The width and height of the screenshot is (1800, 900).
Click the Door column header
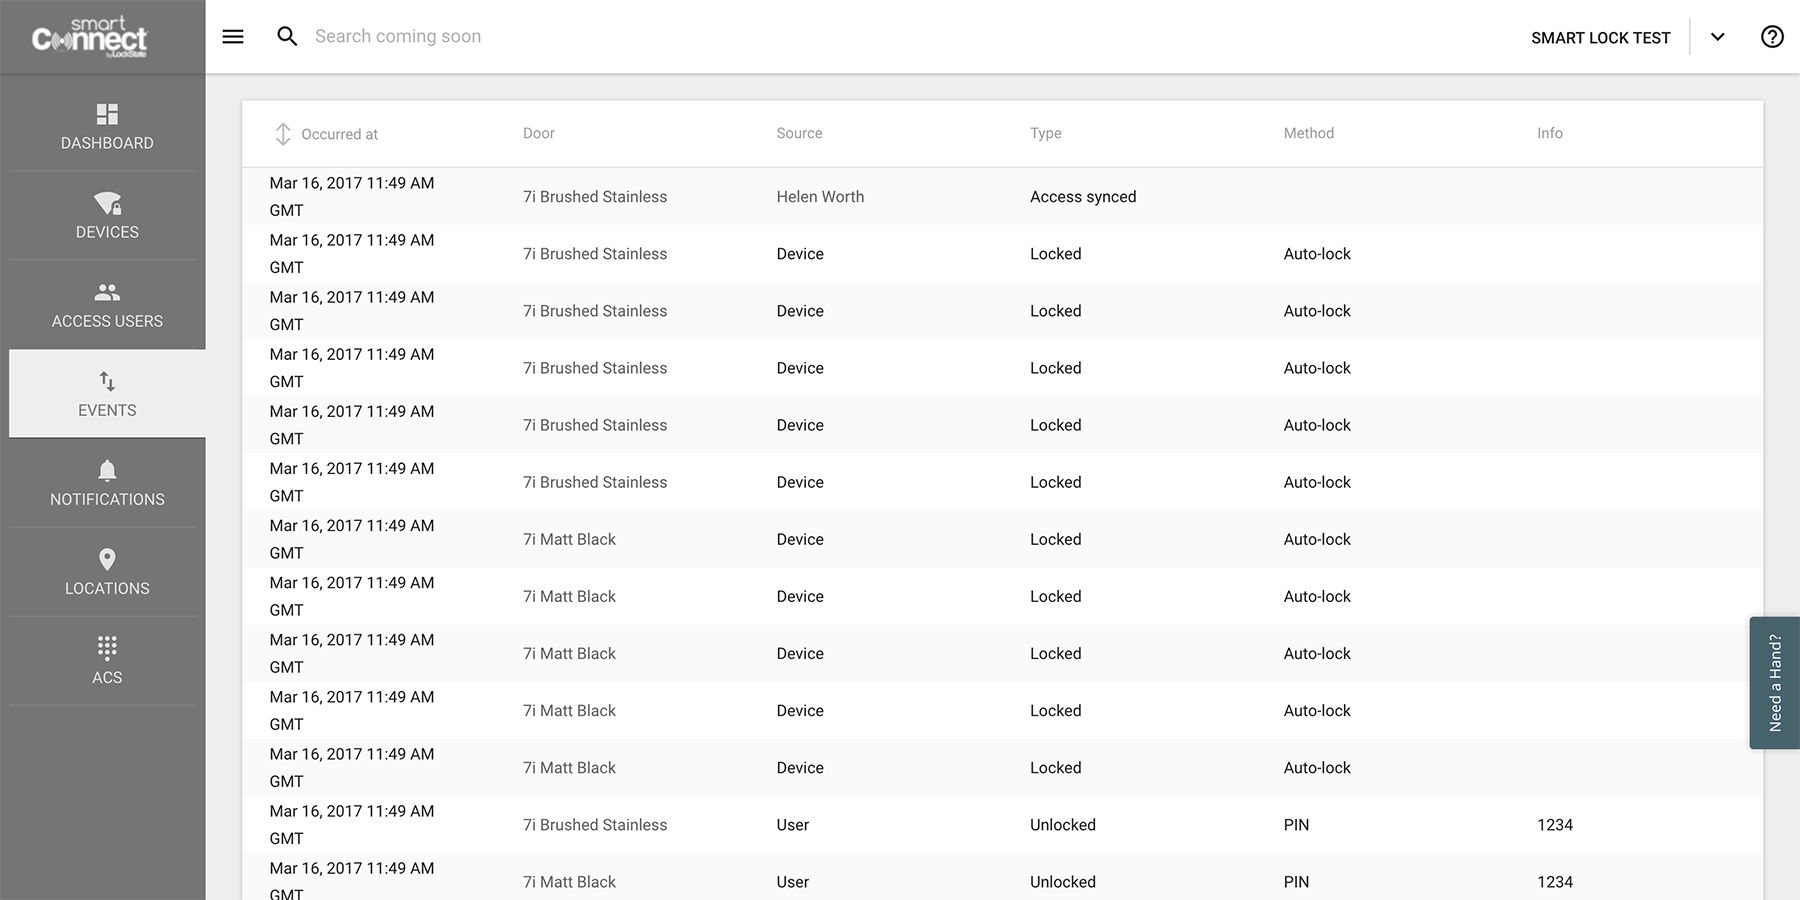click(x=539, y=133)
